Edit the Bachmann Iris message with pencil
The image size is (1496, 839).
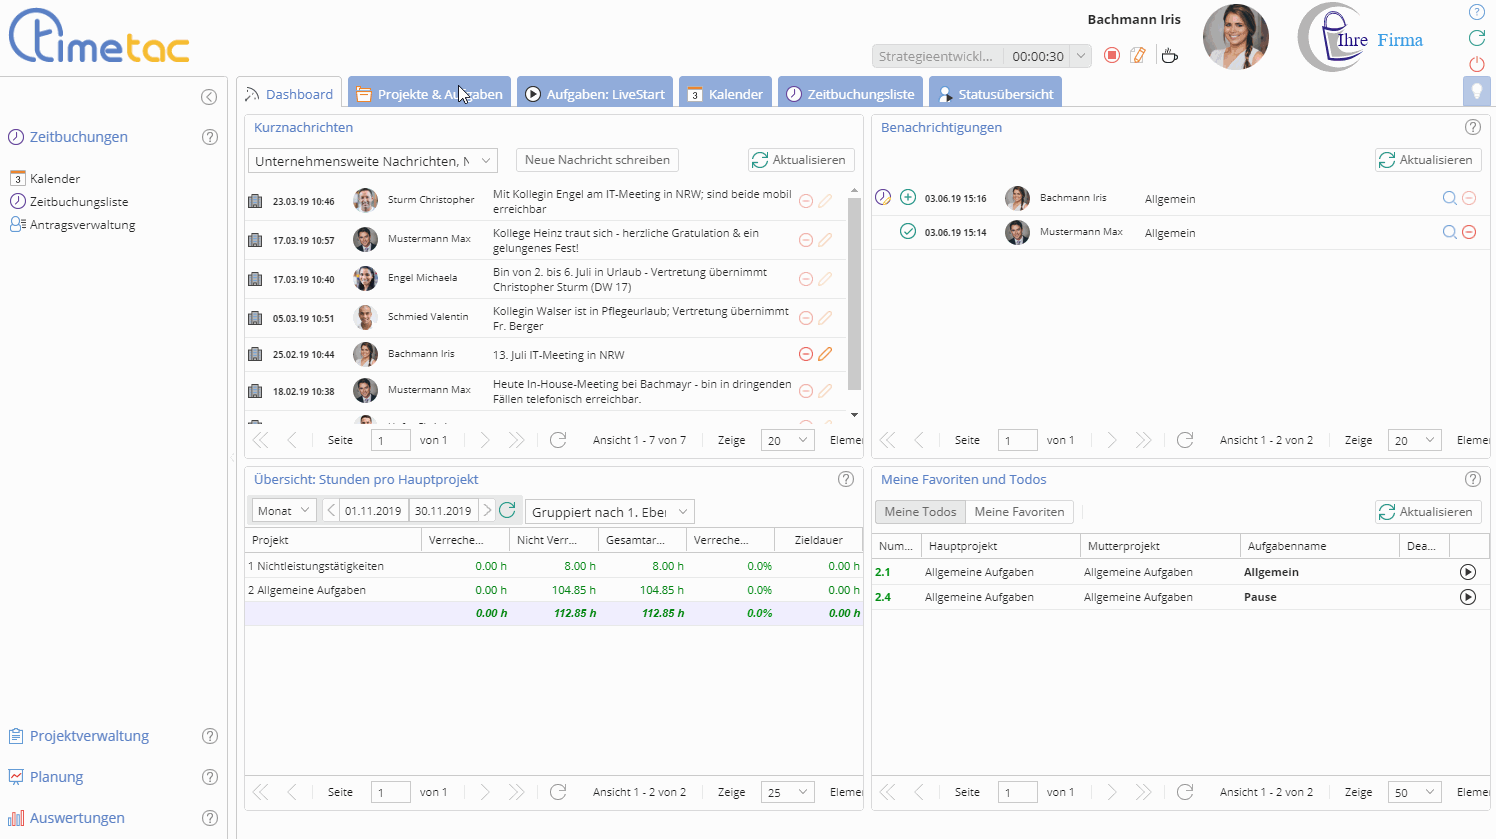tap(825, 354)
